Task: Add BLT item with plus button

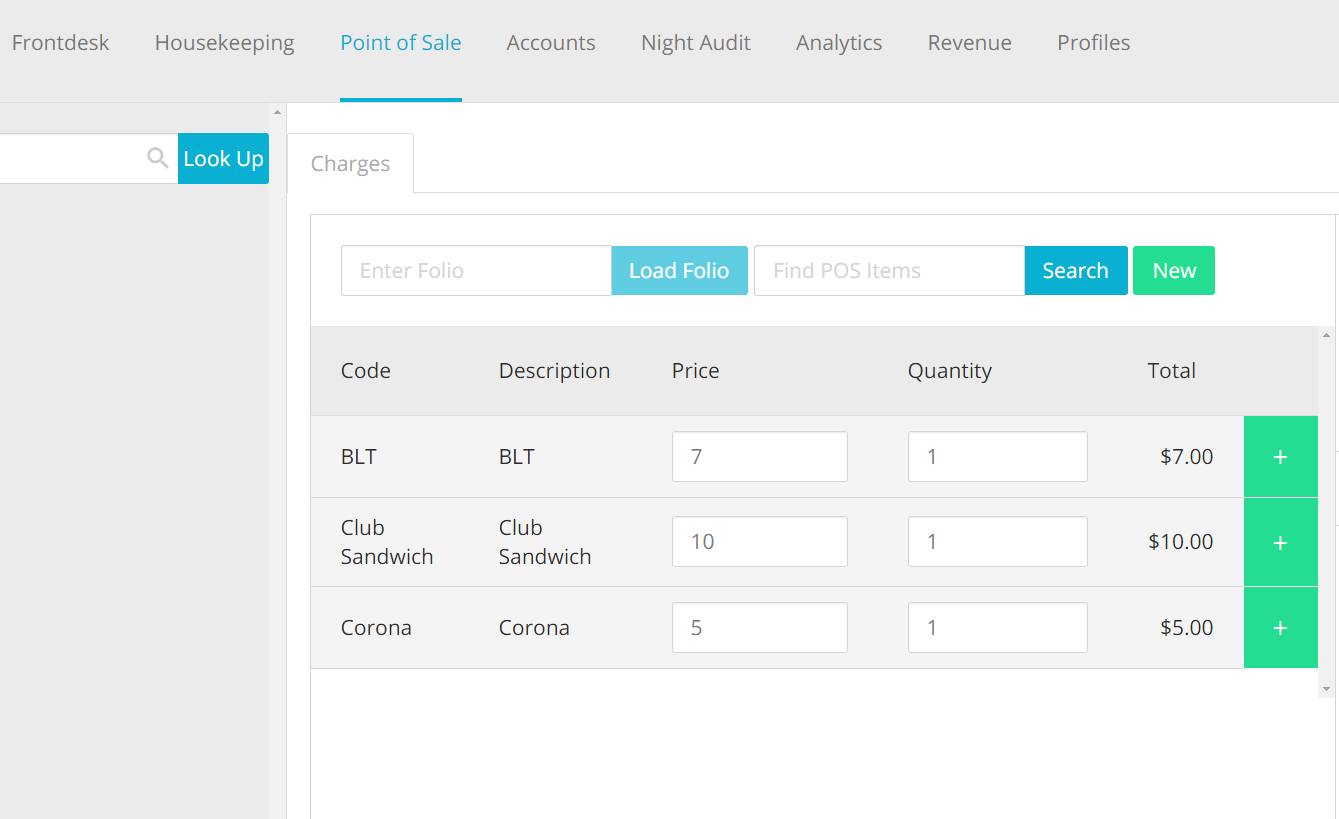Action: [x=1280, y=457]
